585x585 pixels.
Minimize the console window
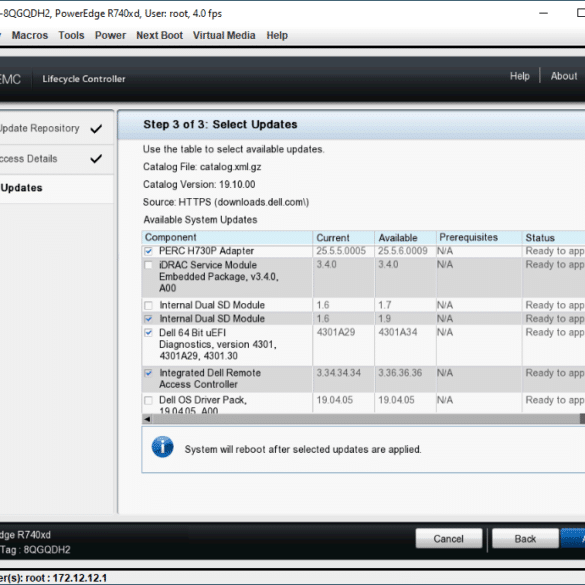click(544, 13)
